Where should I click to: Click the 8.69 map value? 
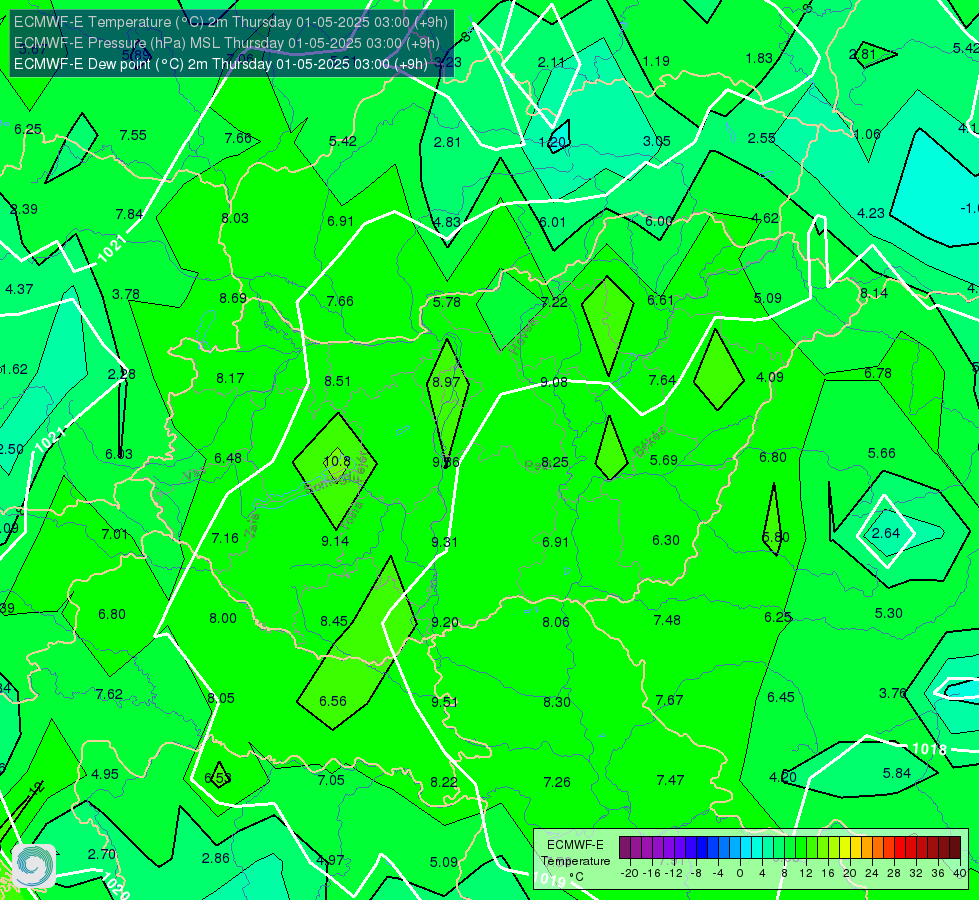tap(233, 299)
